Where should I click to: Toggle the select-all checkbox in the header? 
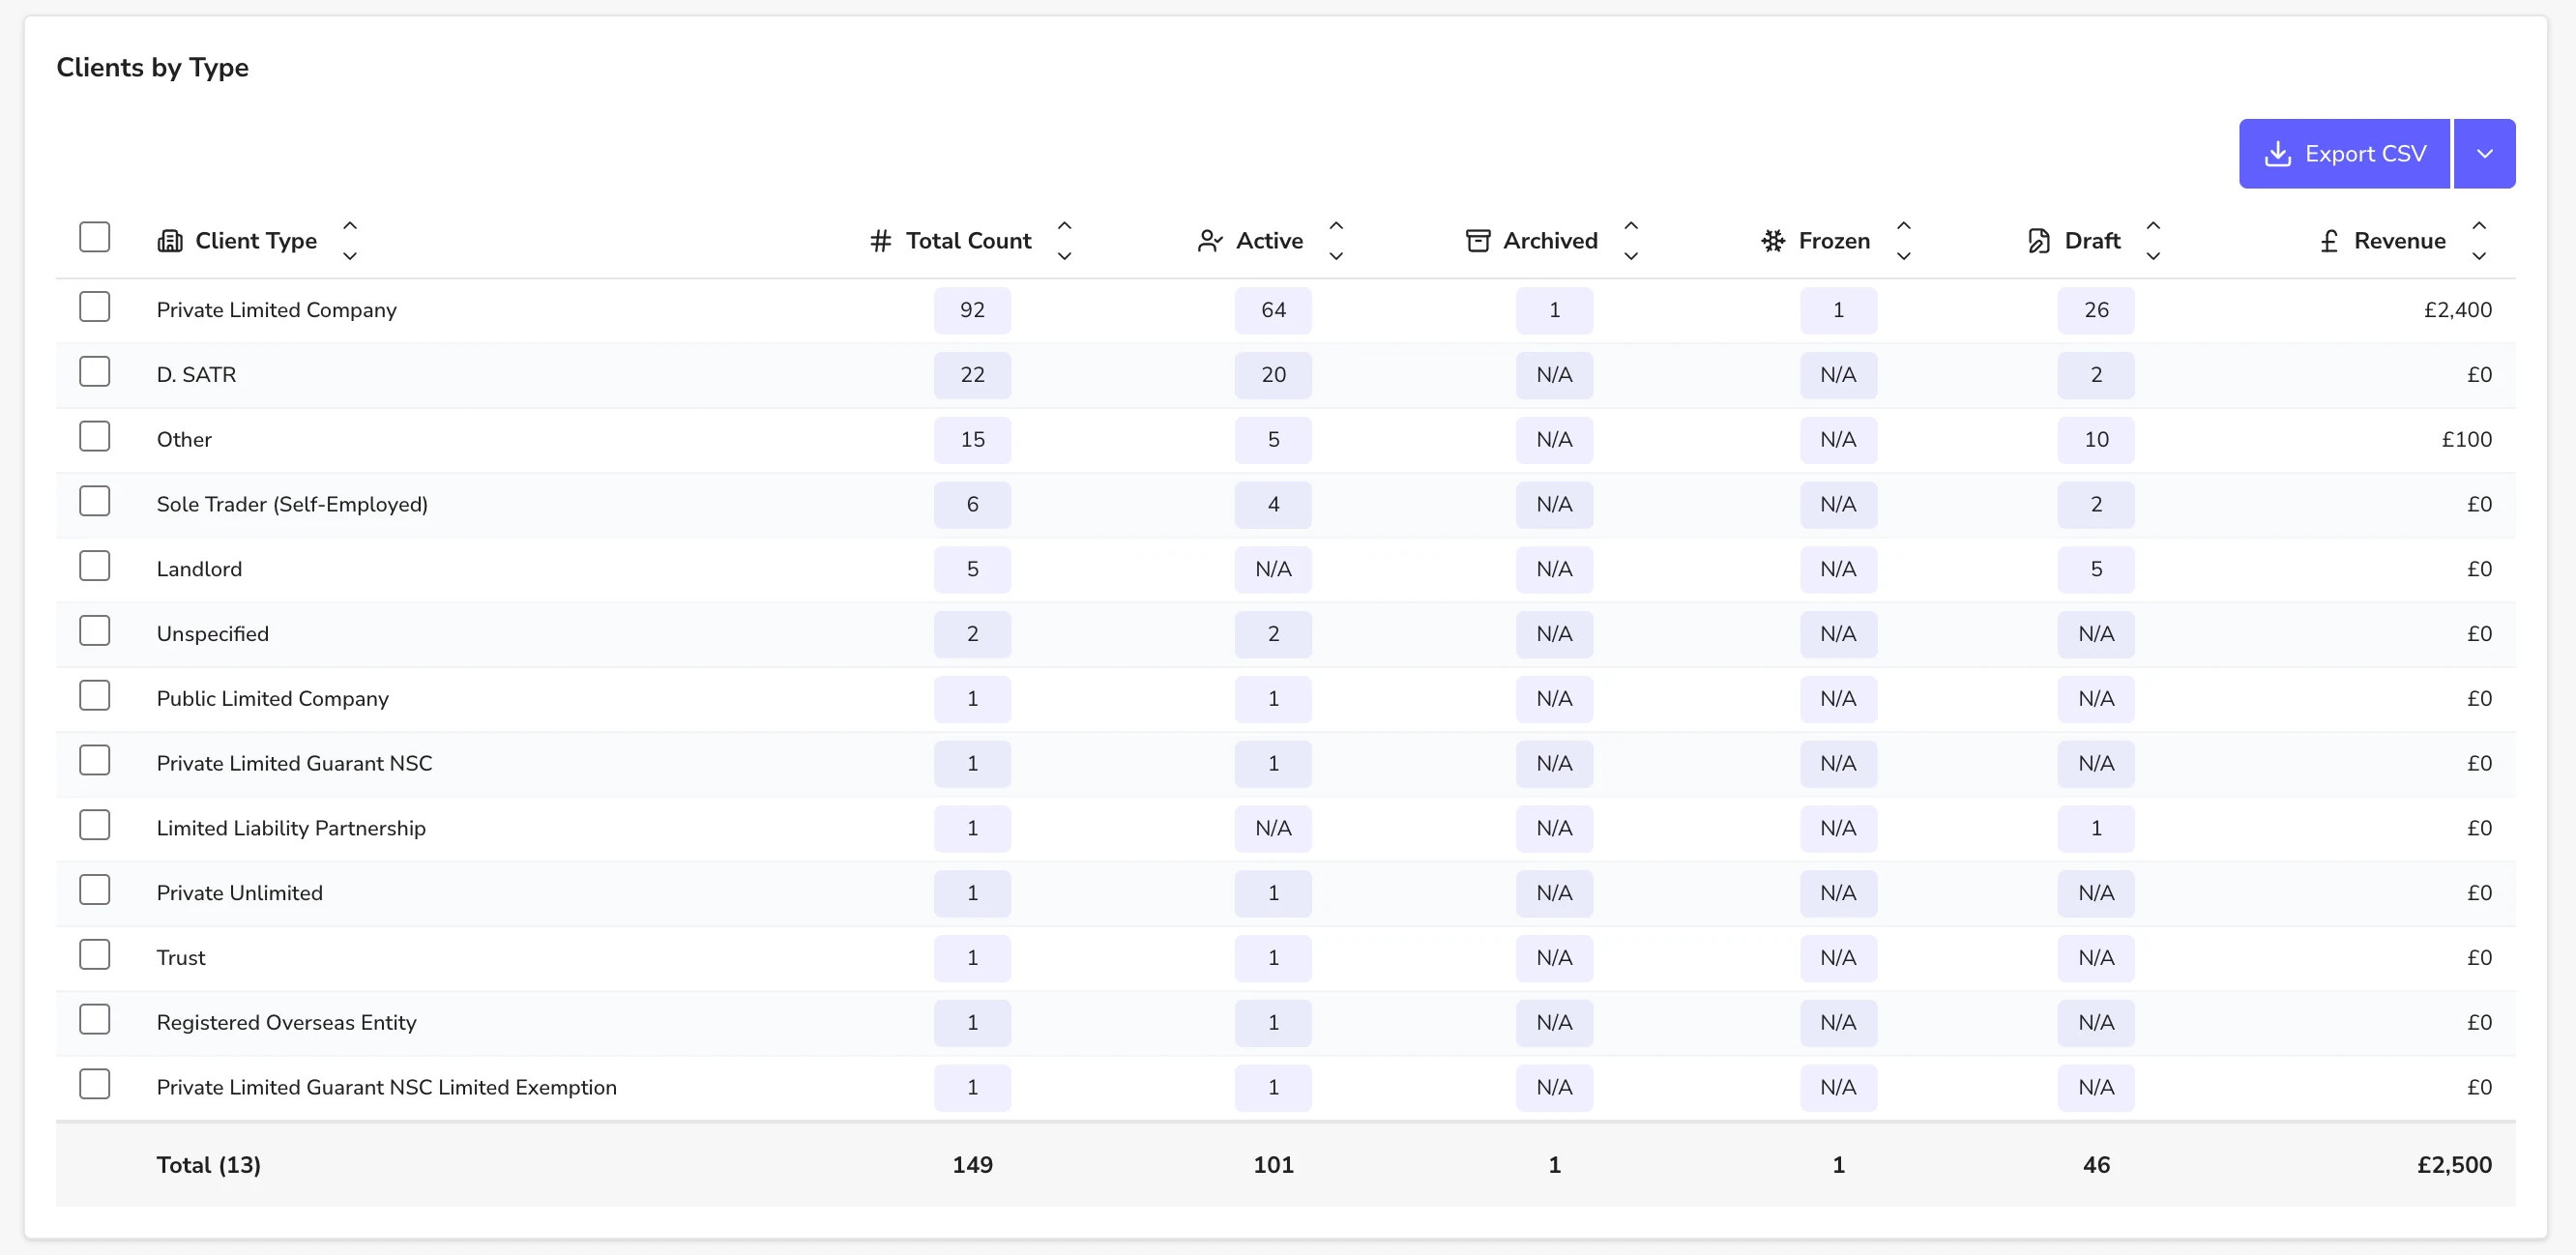[x=95, y=237]
